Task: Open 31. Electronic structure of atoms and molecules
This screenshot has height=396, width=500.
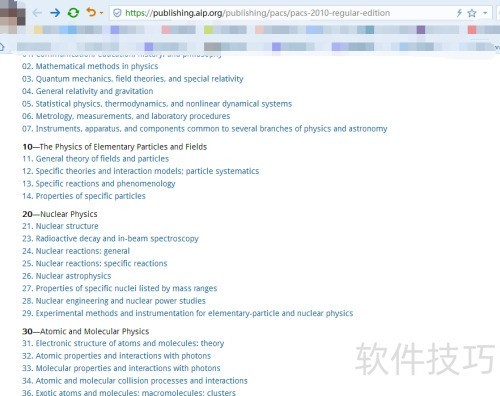Action: pos(123,344)
